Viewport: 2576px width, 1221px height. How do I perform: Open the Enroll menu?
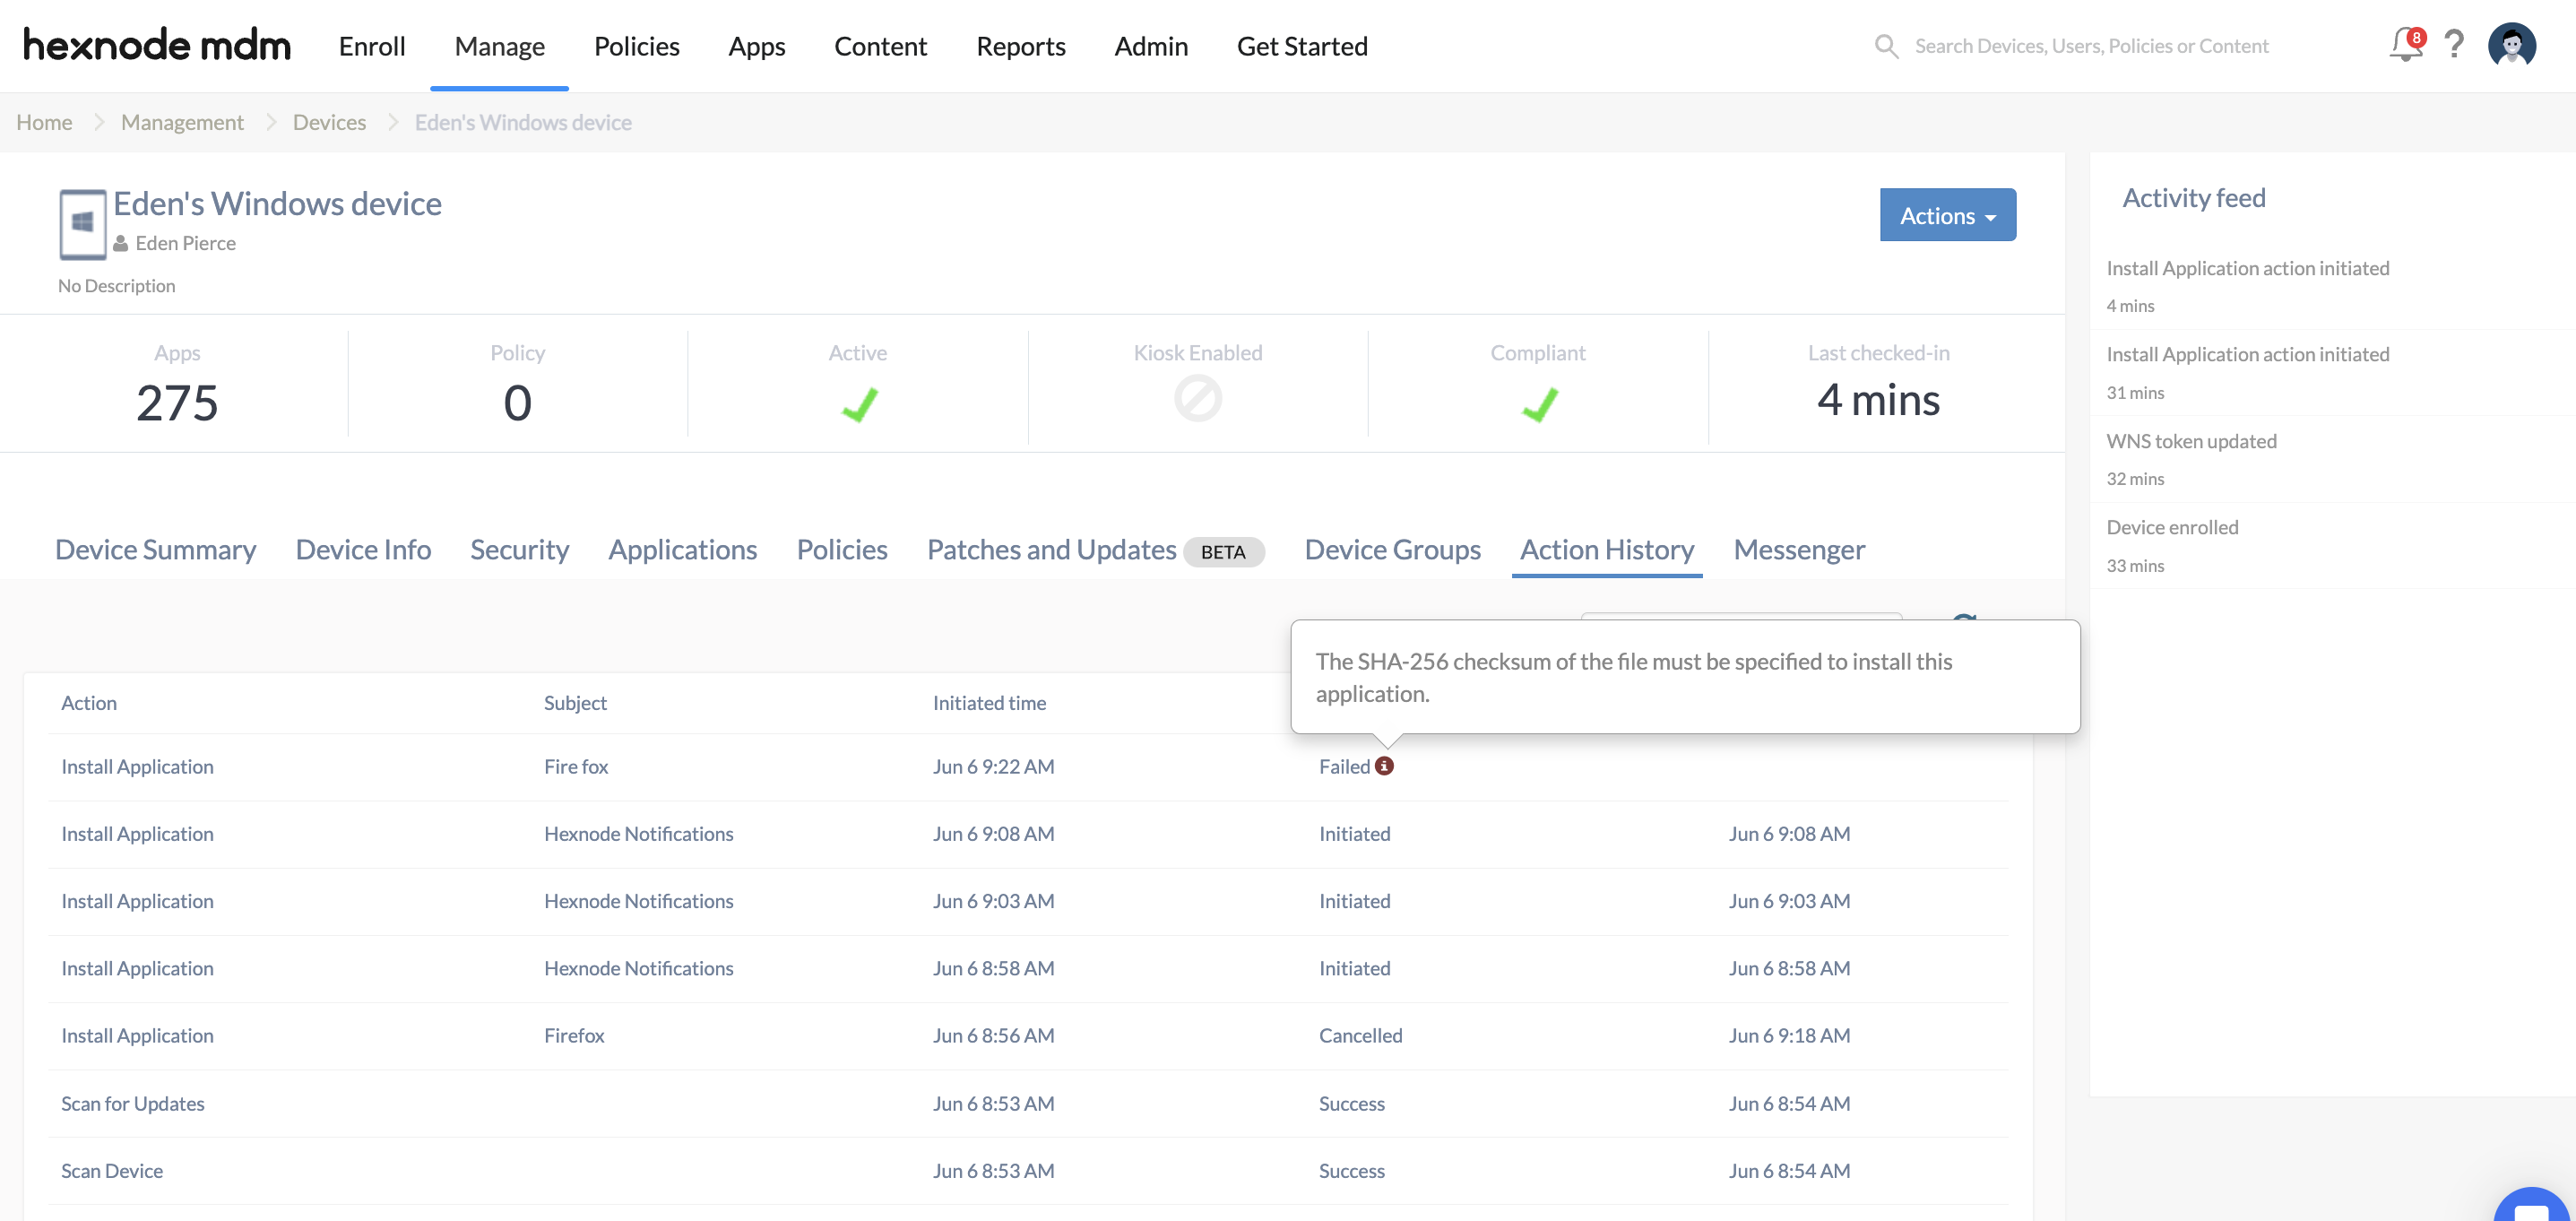pyautogui.click(x=372, y=46)
